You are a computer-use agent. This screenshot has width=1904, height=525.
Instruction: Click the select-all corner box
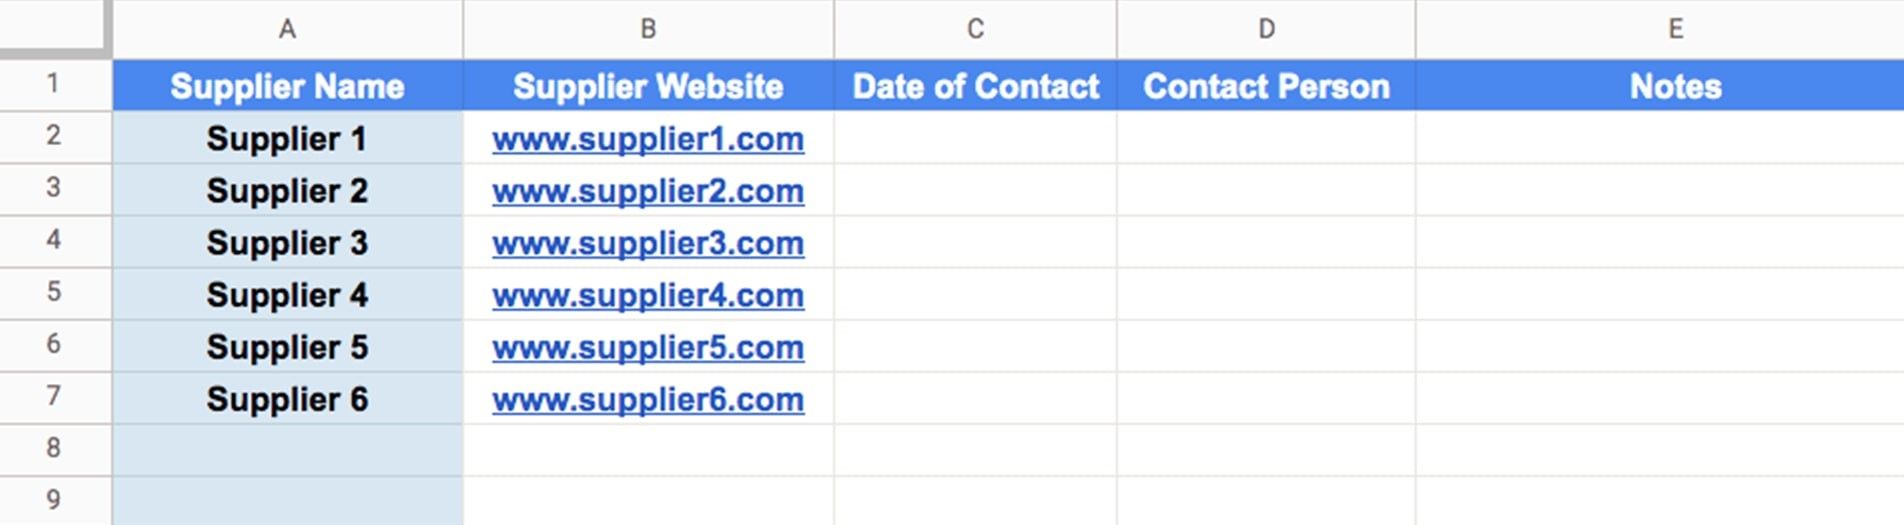[x=54, y=27]
